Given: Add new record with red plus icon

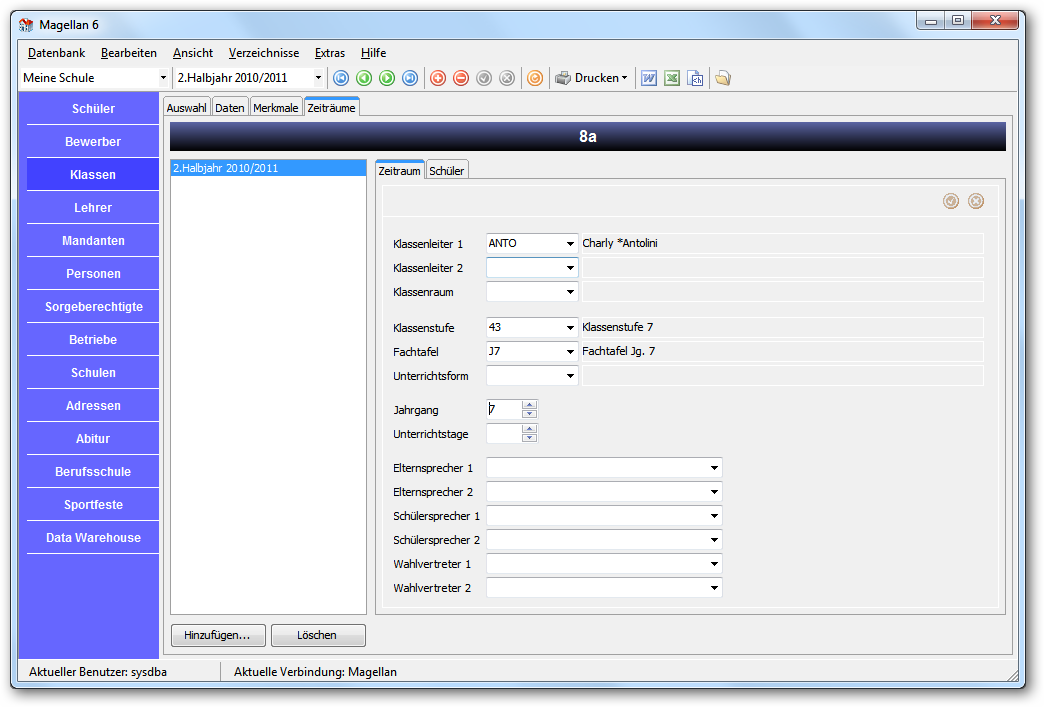Looking at the screenshot, I should click(438, 78).
